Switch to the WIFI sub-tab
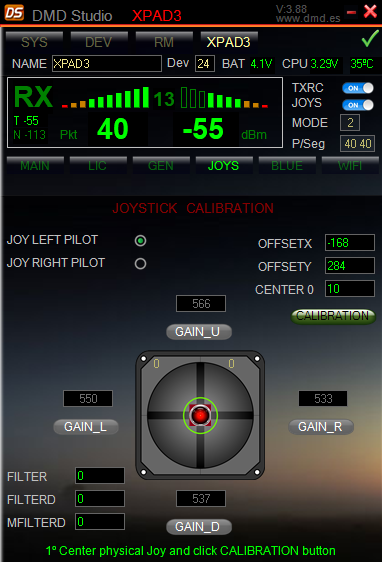This screenshot has width=382, height=562. point(350,165)
